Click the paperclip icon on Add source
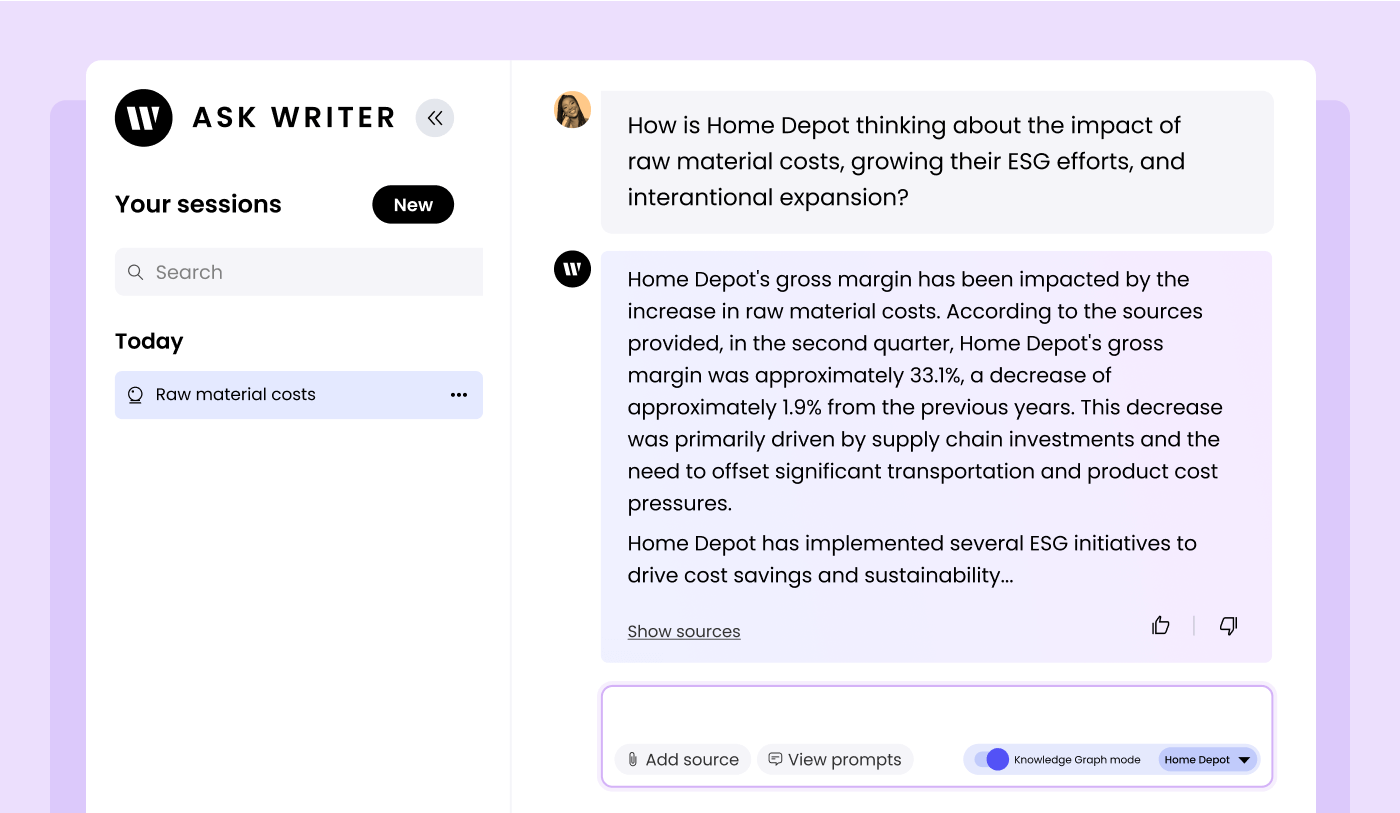This screenshot has height=813, width=1400. point(633,760)
